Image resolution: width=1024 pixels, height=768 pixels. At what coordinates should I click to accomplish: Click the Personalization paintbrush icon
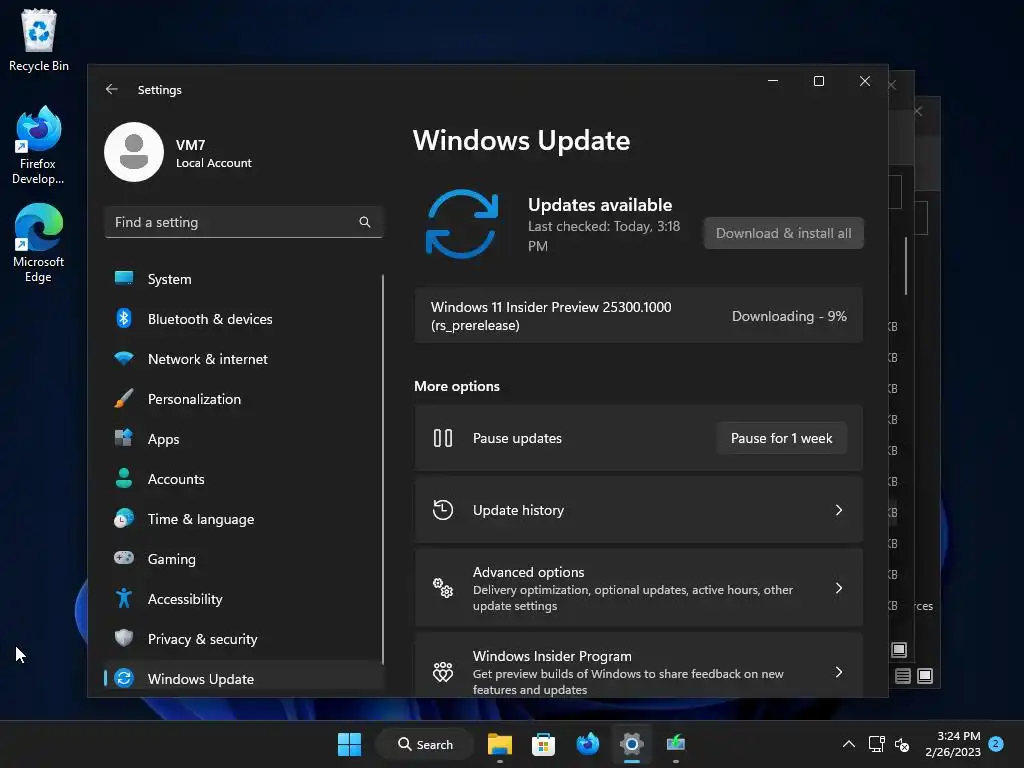[x=124, y=398]
